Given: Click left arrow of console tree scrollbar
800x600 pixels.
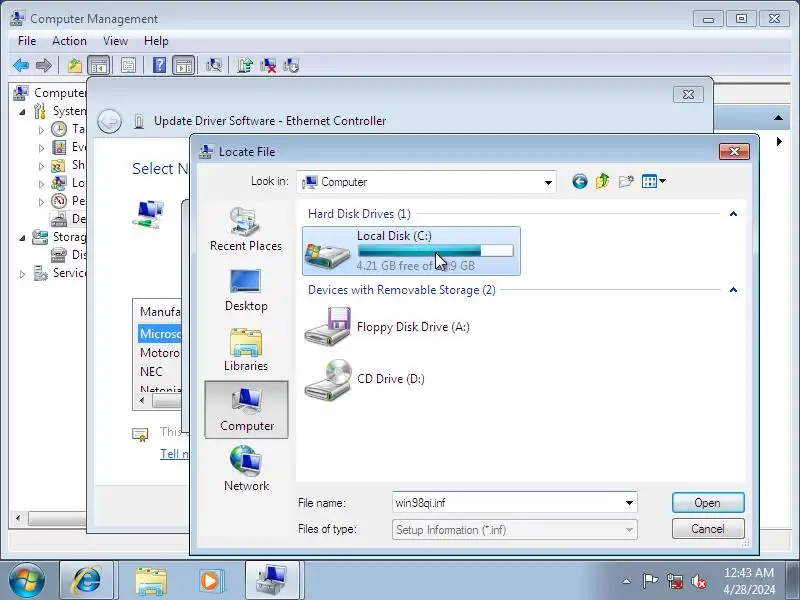Looking at the screenshot, I should point(18,519).
